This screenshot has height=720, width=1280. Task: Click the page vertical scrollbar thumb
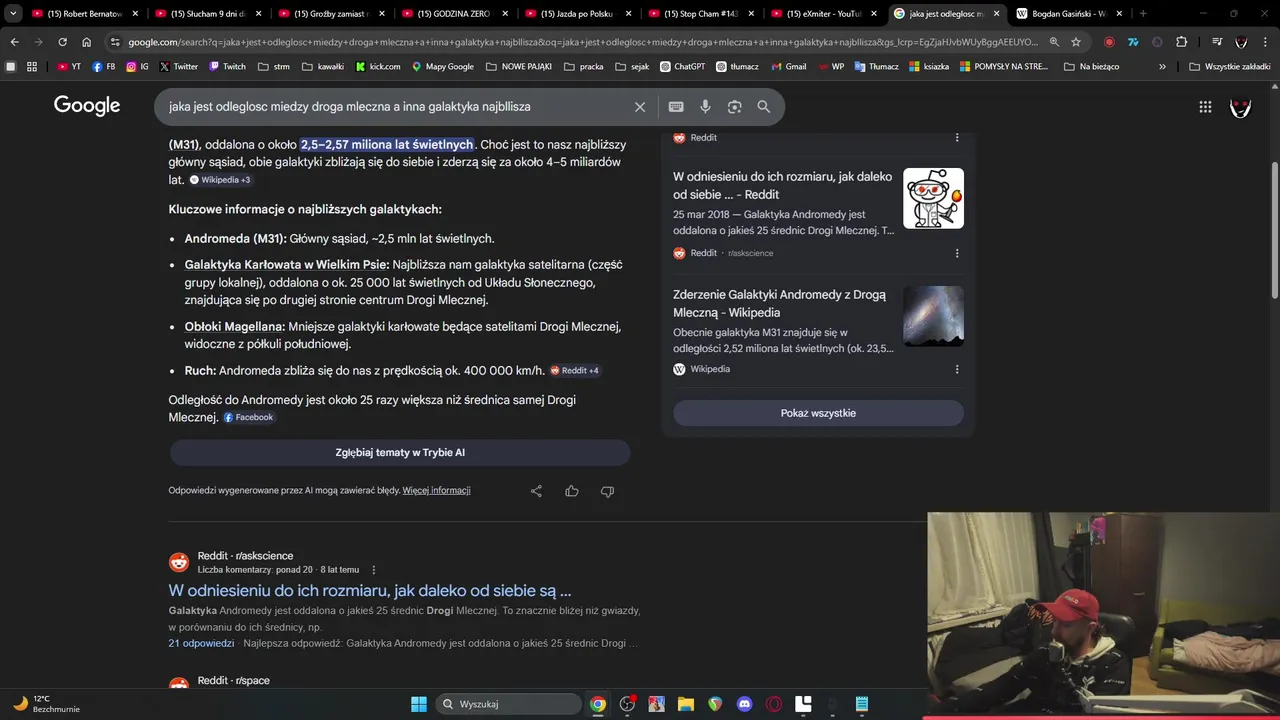(1274, 229)
